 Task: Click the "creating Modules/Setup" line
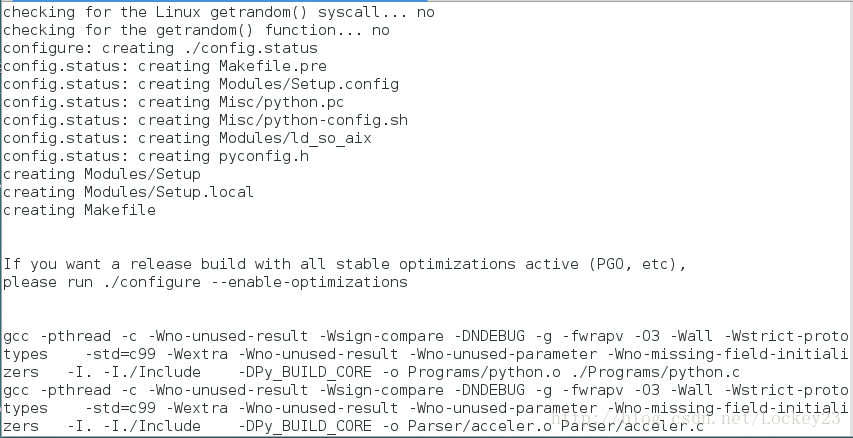pos(102,174)
